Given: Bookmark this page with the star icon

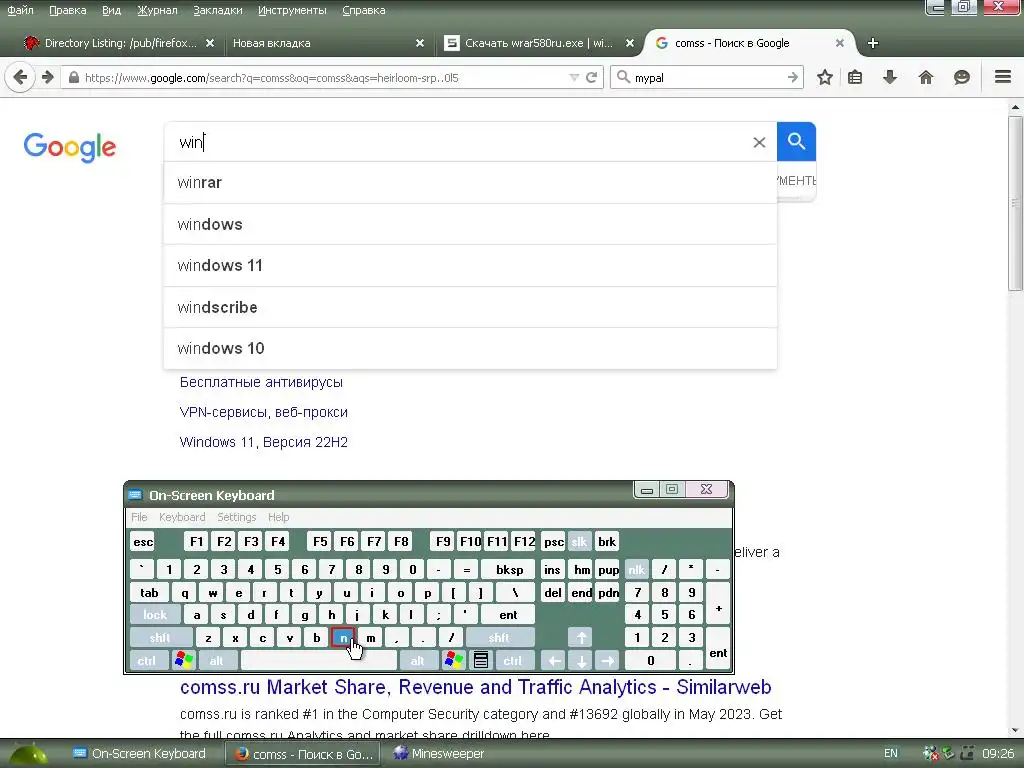Looking at the screenshot, I should 825,78.
